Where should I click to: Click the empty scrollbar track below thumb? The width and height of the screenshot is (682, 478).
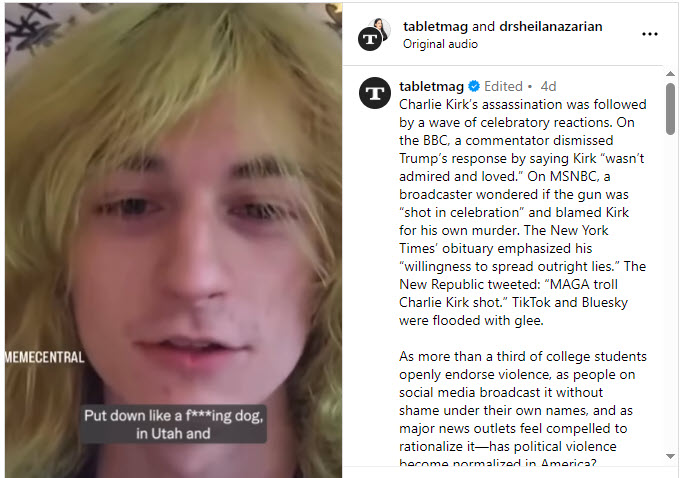(670, 300)
